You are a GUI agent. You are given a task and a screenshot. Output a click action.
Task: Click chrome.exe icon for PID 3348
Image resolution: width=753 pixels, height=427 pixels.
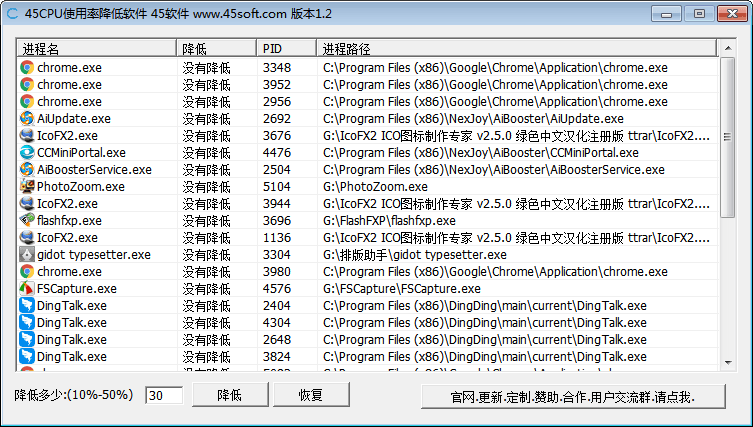(27, 68)
